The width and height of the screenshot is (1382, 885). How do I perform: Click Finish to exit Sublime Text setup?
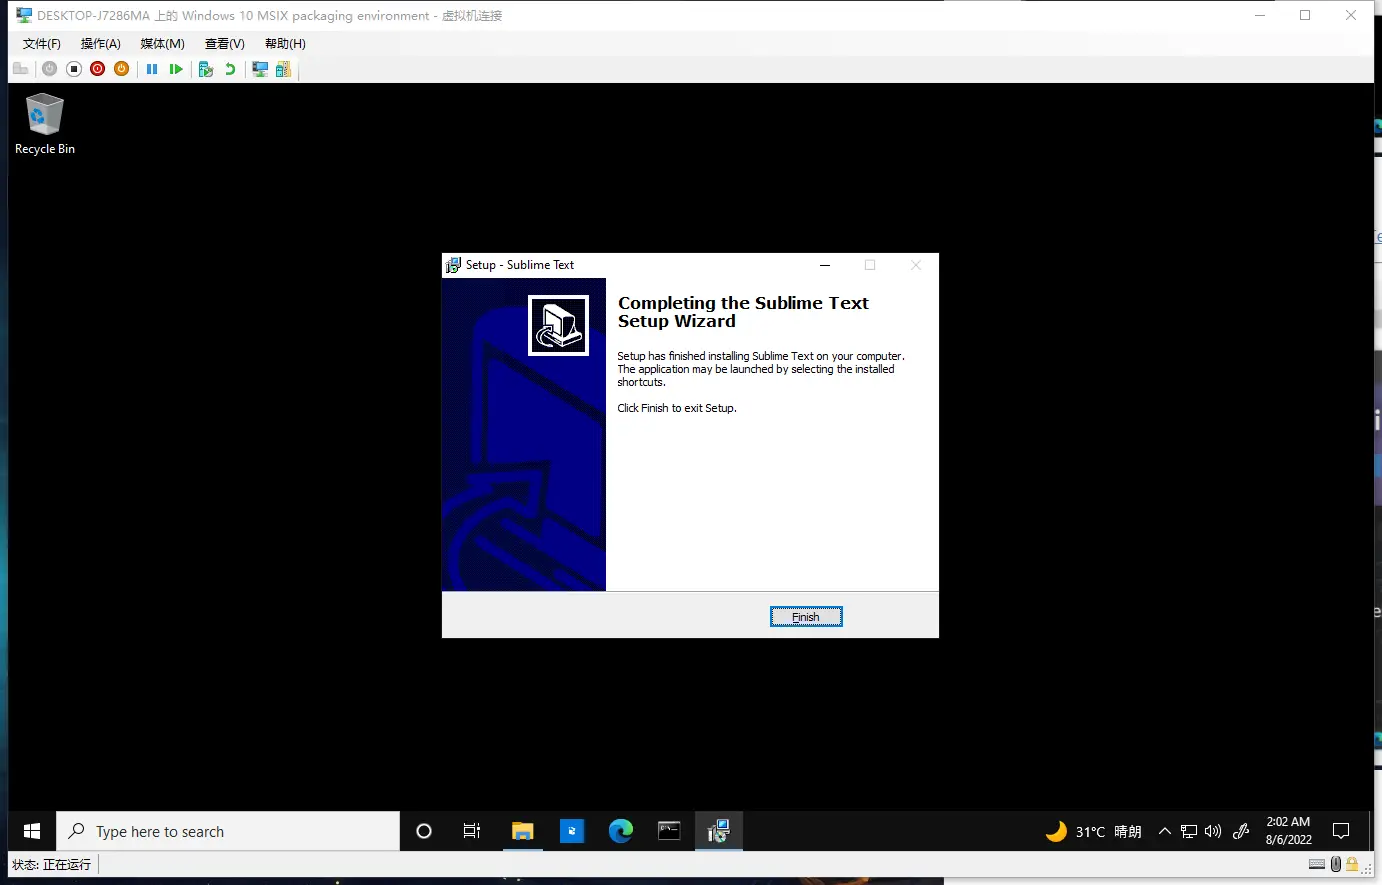point(805,617)
